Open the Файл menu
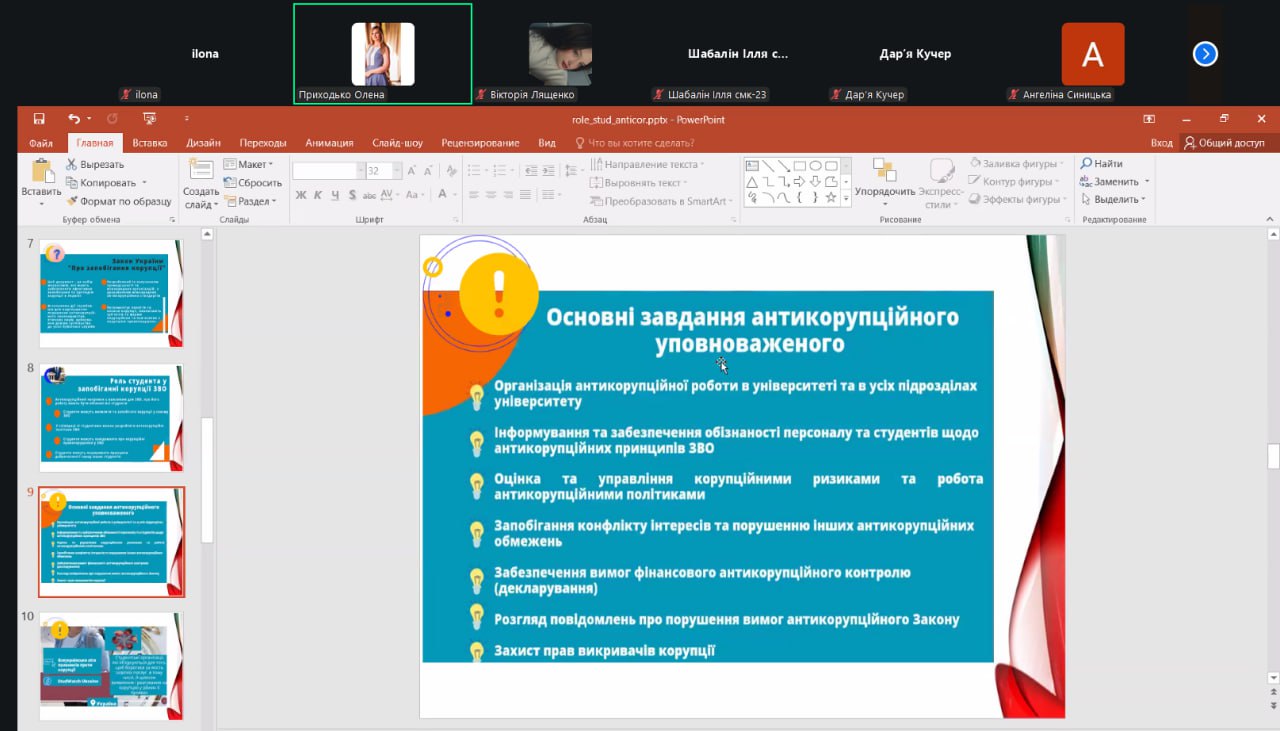Screen dimensions: 1280x731 [41, 143]
